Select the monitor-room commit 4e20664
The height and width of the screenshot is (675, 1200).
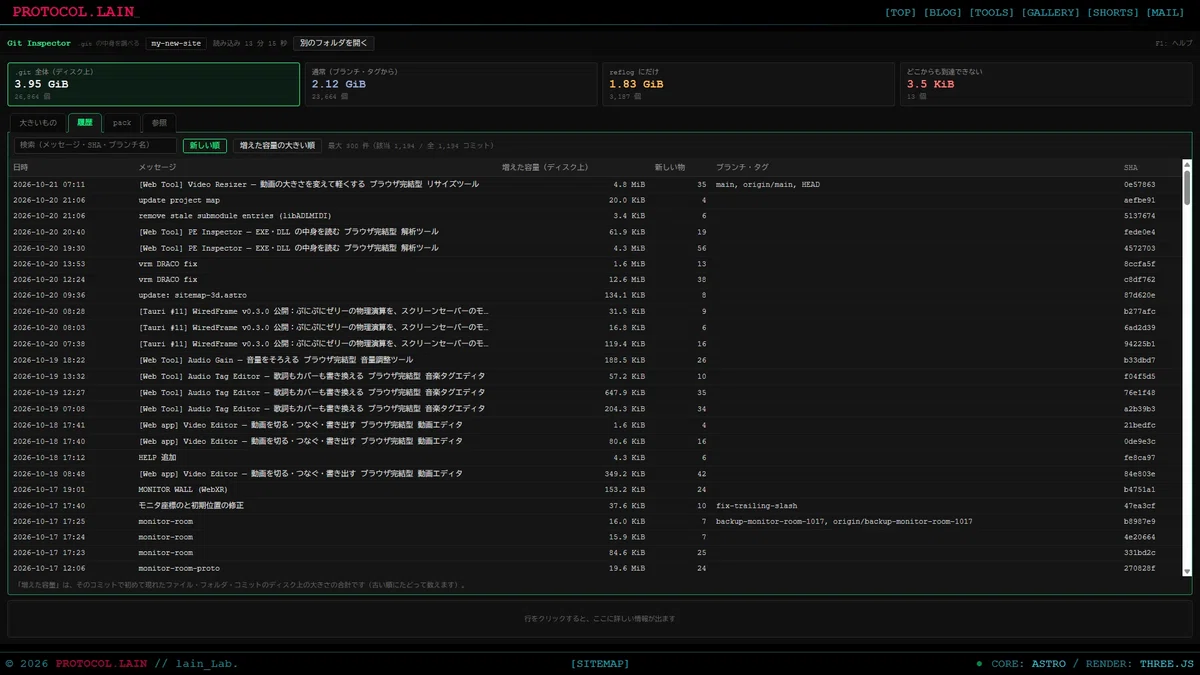click(x=595, y=537)
